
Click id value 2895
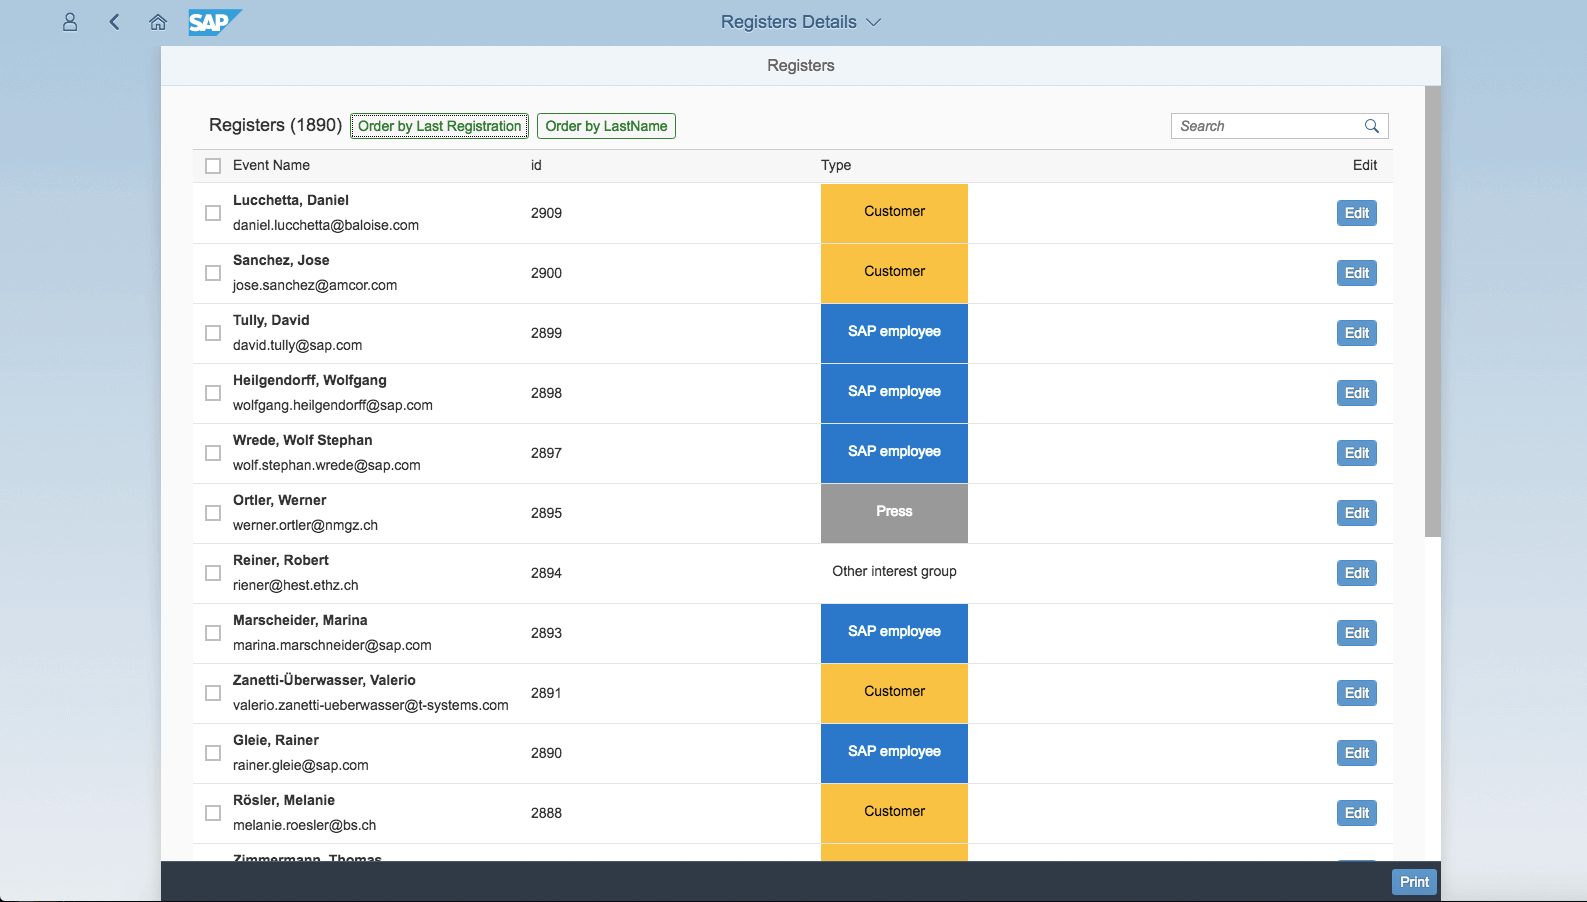[546, 513]
